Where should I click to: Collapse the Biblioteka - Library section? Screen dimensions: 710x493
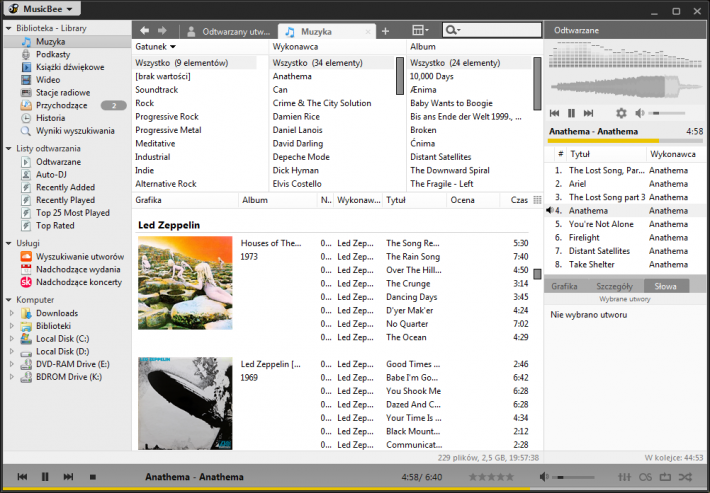(8, 28)
